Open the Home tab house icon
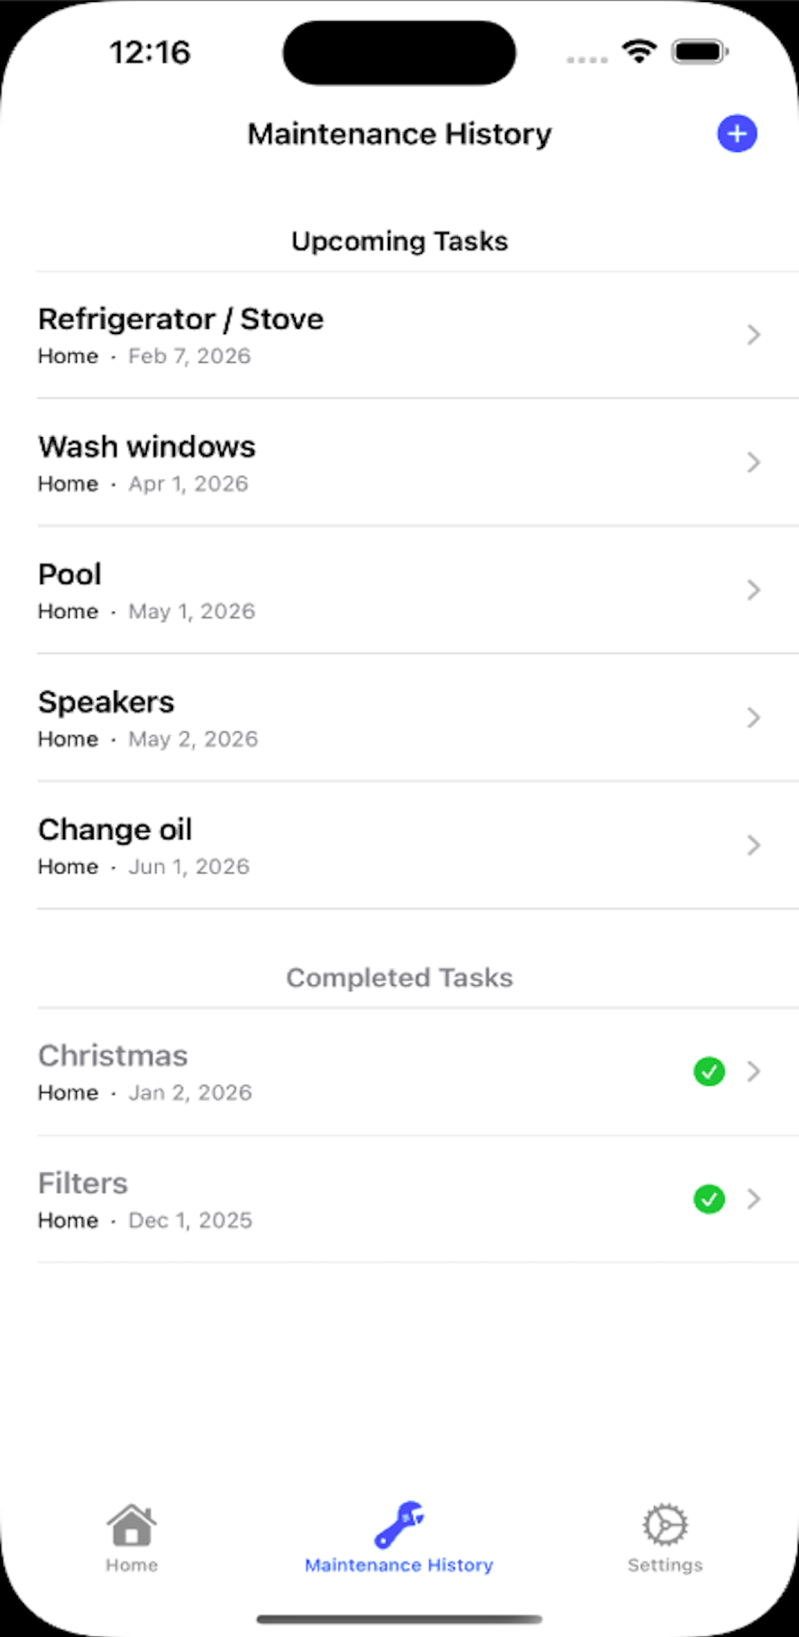This screenshot has width=799, height=1637. pos(132,1526)
